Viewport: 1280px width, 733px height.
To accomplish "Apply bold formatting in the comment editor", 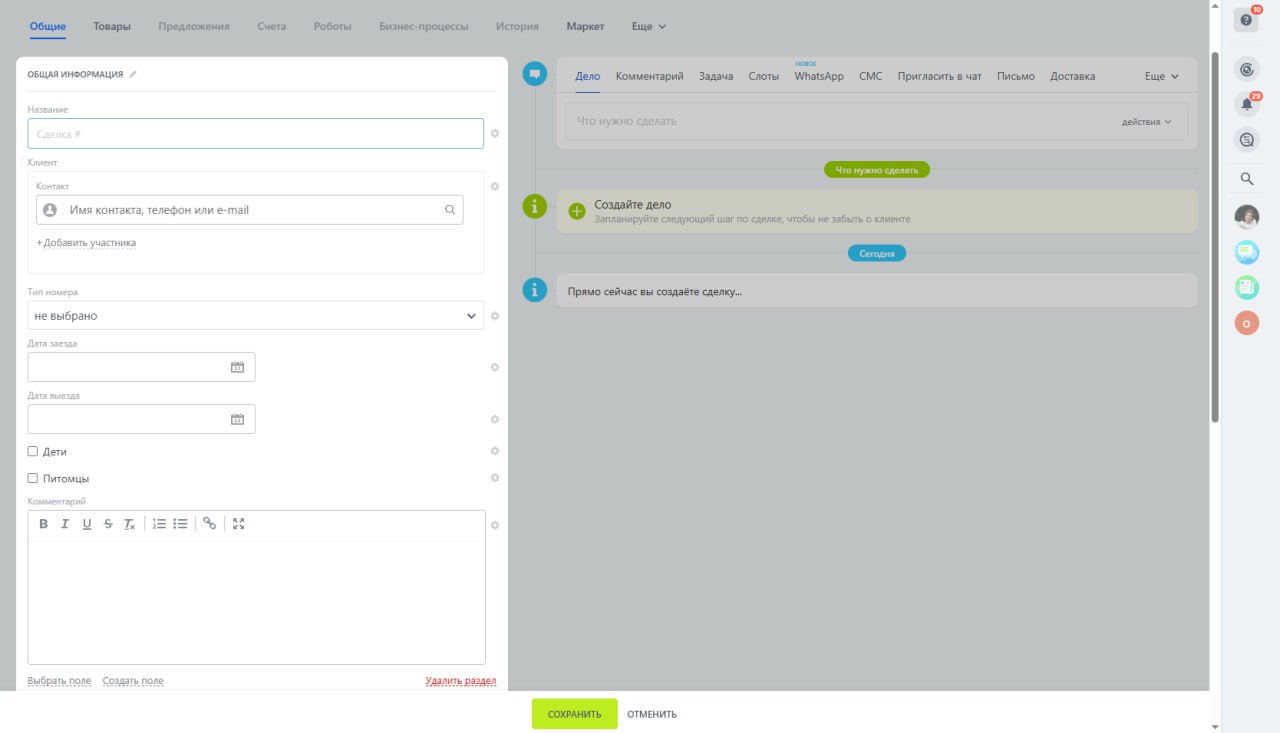I will pyautogui.click(x=43, y=524).
